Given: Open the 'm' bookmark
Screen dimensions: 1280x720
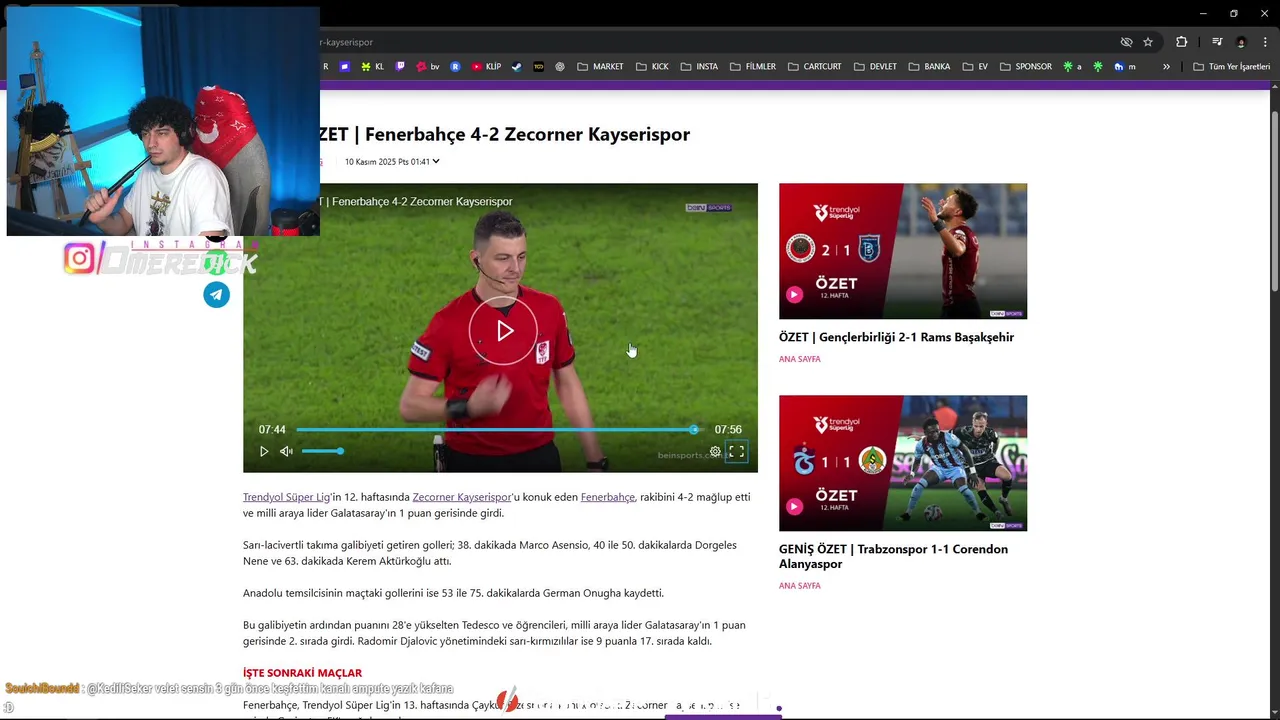Looking at the screenshot, I should tap(1125, 67).
